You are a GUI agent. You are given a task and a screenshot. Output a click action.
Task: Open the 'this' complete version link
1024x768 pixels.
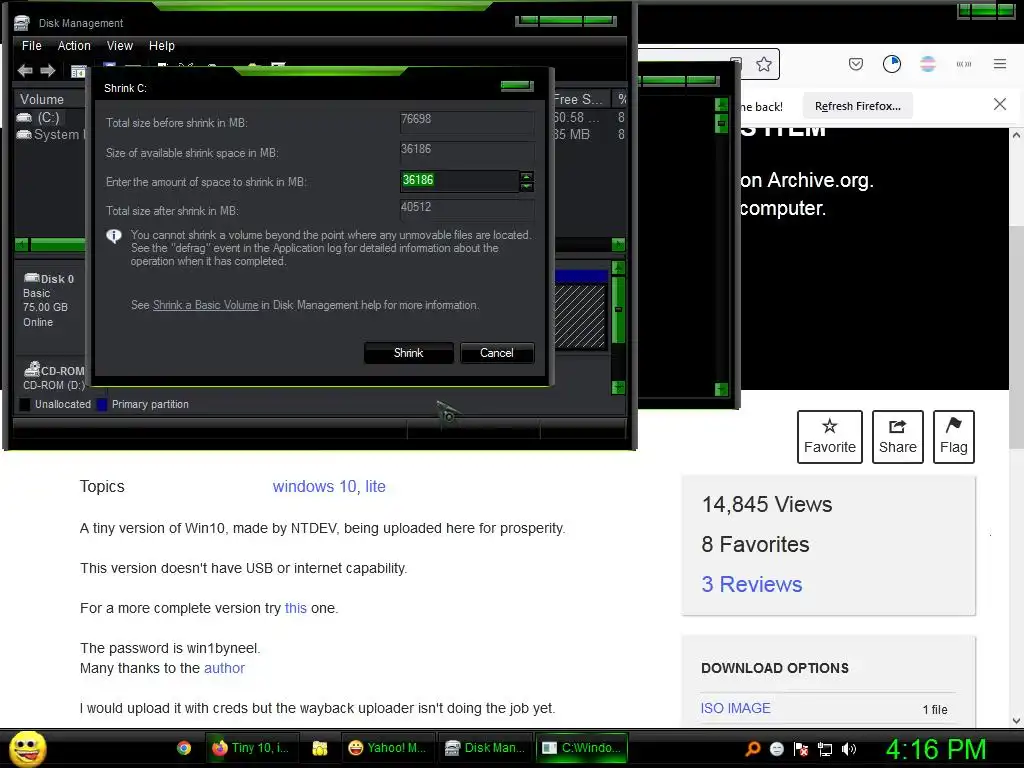(x=295, y=608)
